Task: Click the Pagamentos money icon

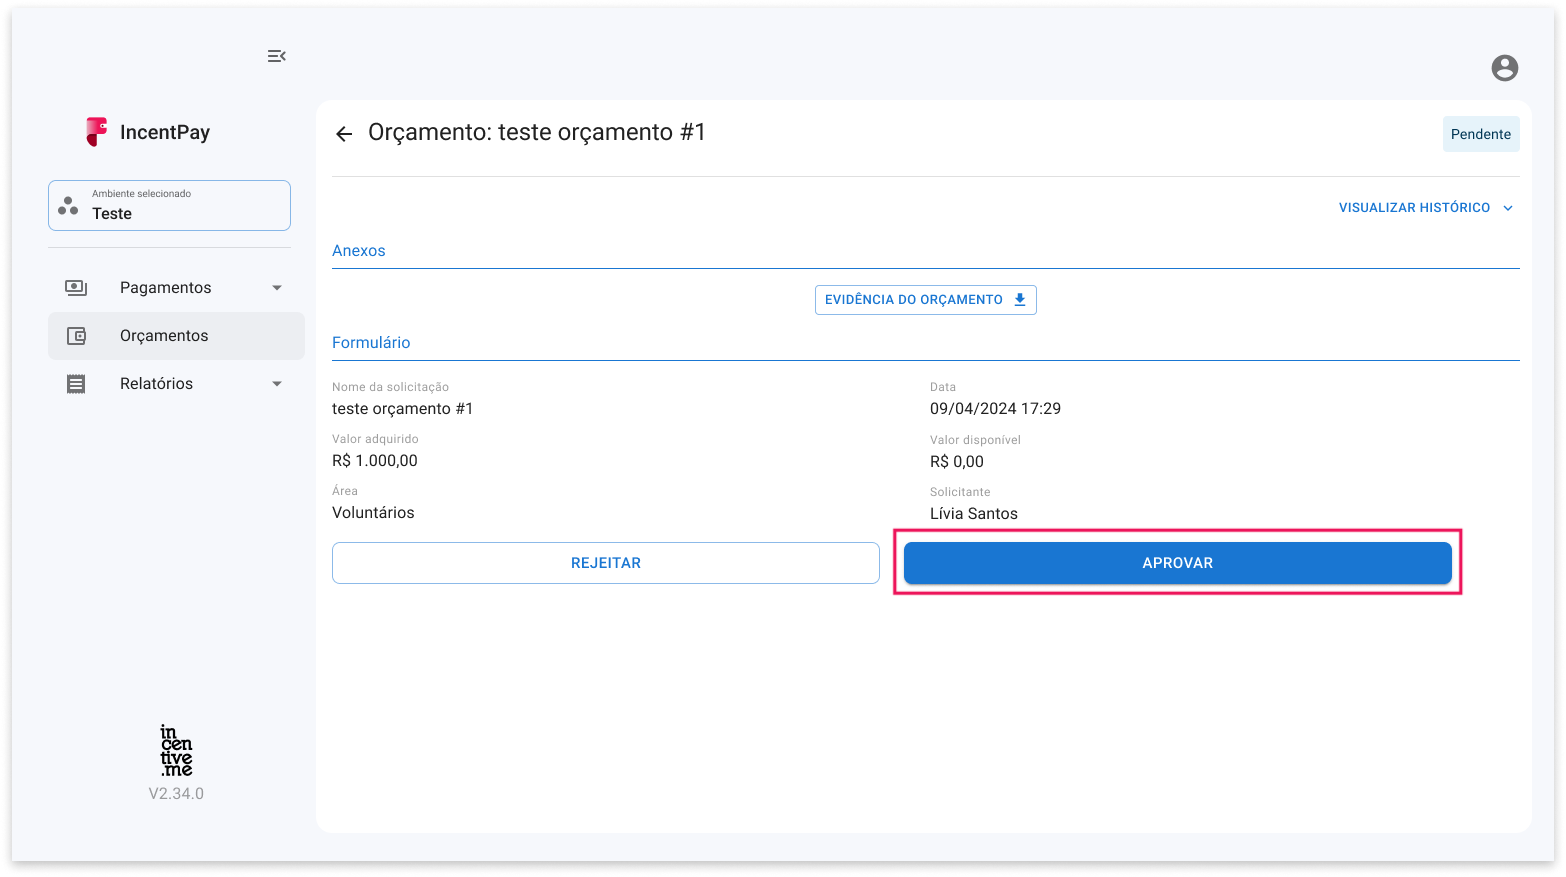Action: 76,288
